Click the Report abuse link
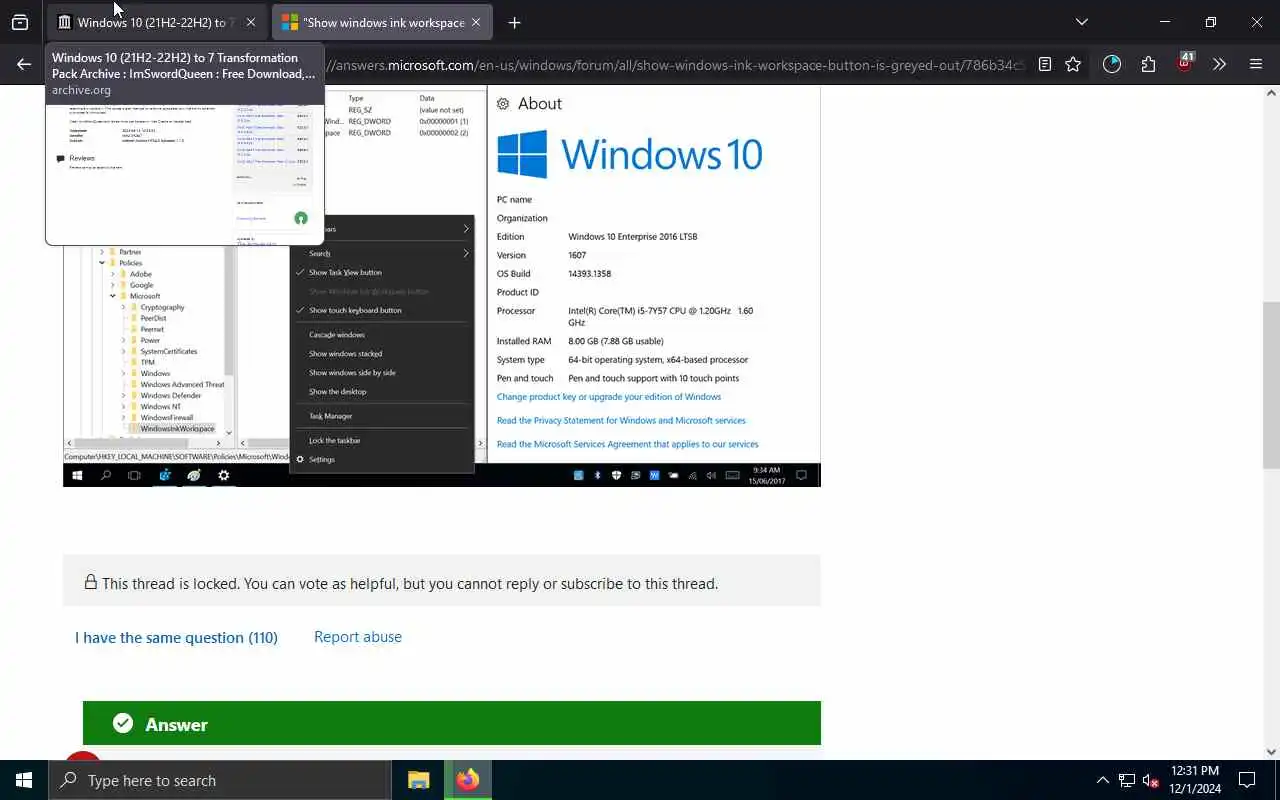Screen dimensions: 1280x800 [x=358, y=637]
